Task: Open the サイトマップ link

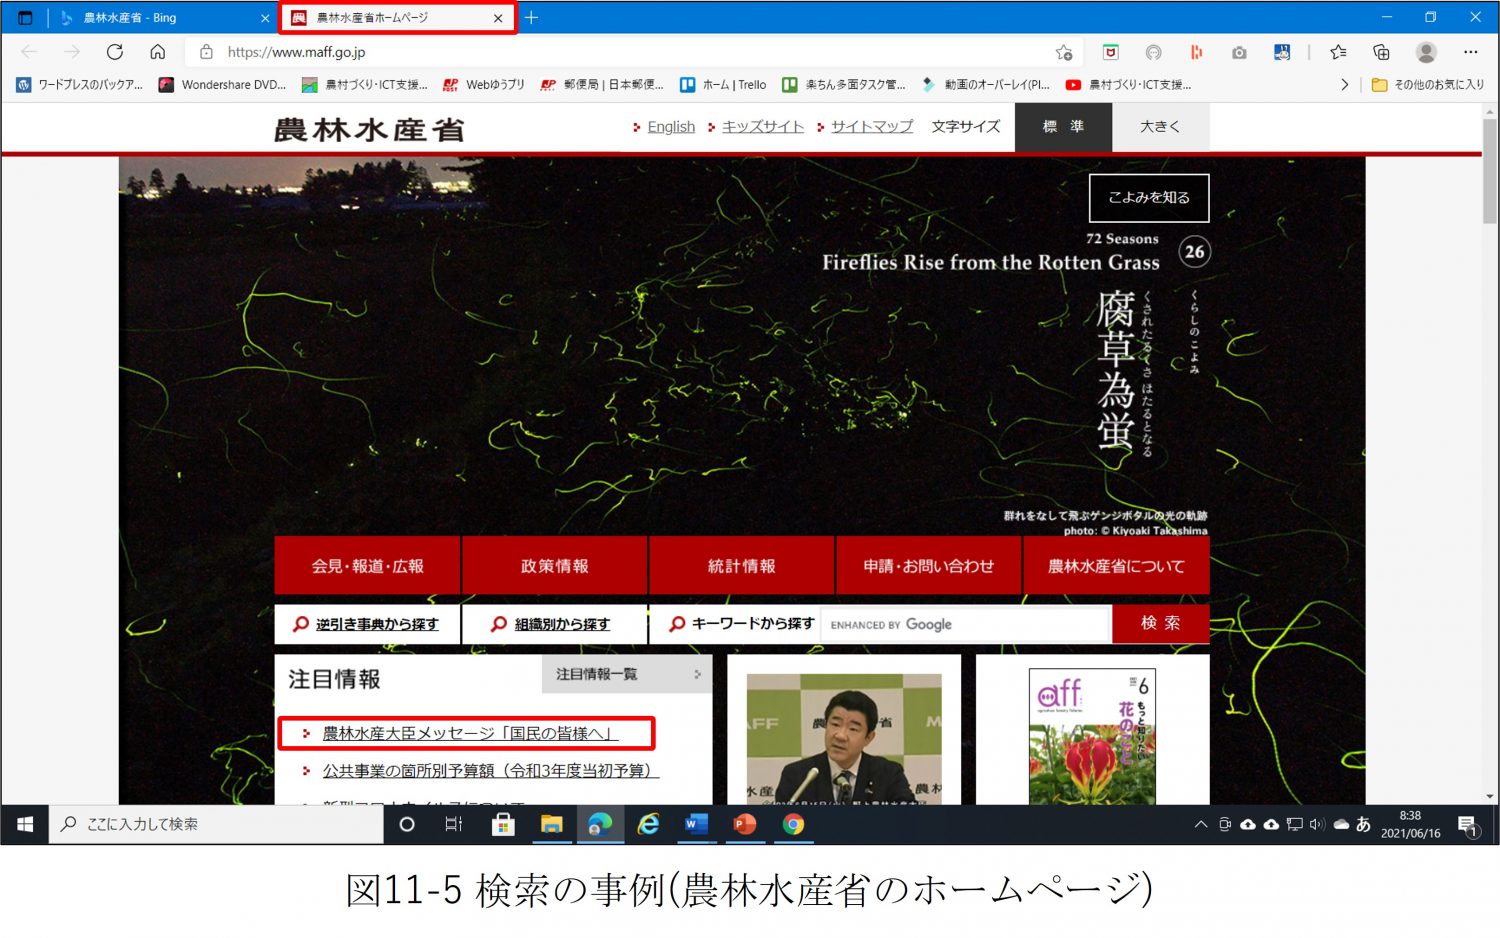Action: tap(872, 127)
